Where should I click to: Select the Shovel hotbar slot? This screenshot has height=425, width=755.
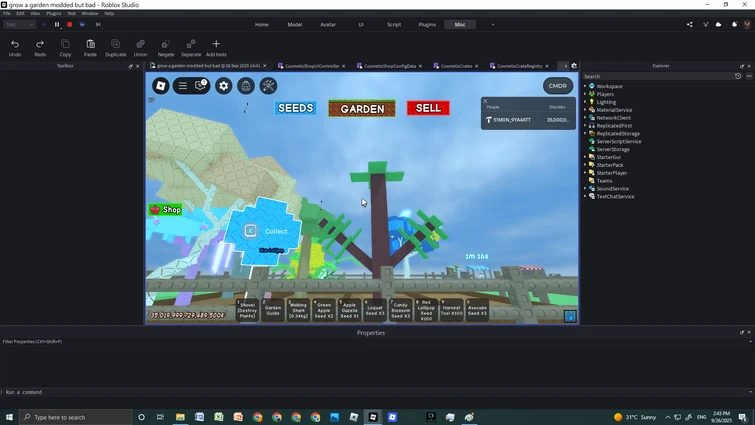247,310
